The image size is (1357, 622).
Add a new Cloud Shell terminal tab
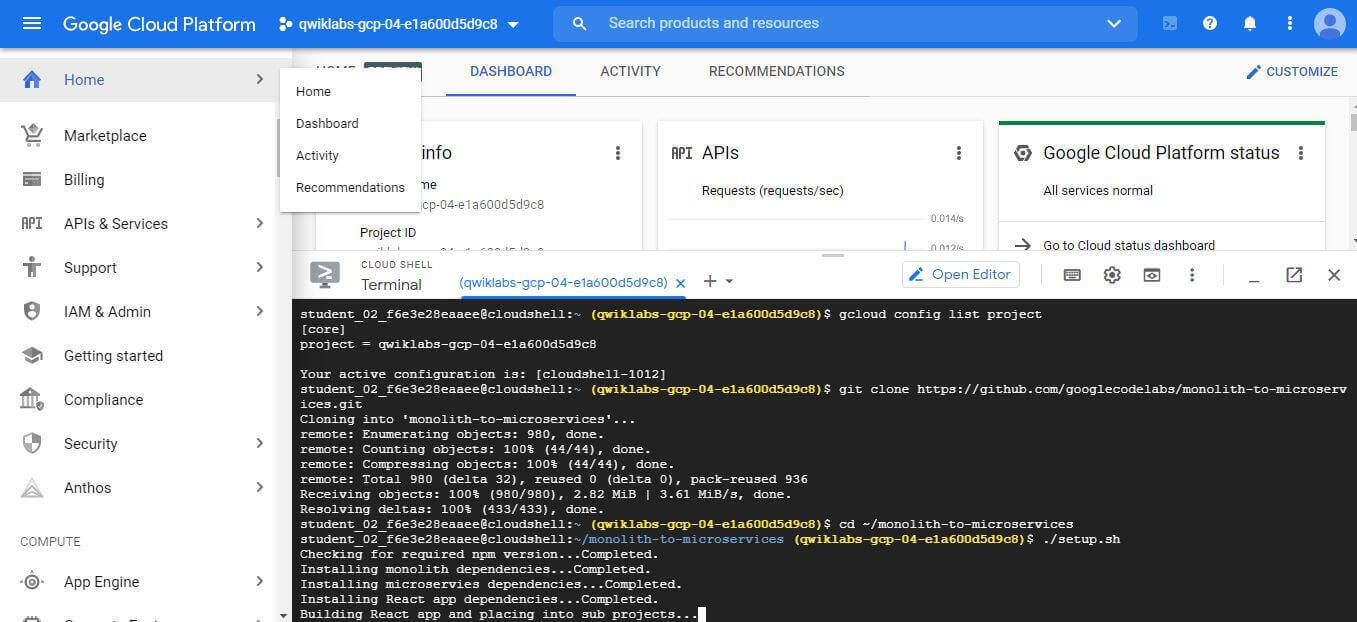click(710, 281)
